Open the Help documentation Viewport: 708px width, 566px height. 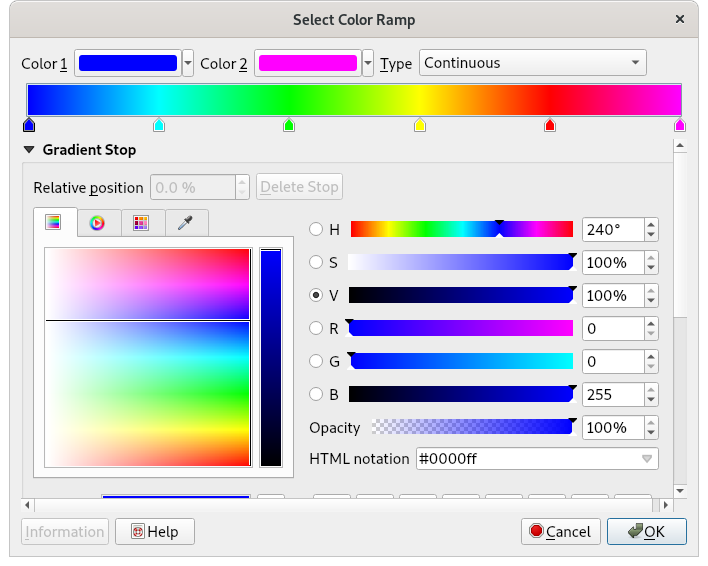point(154,531)
